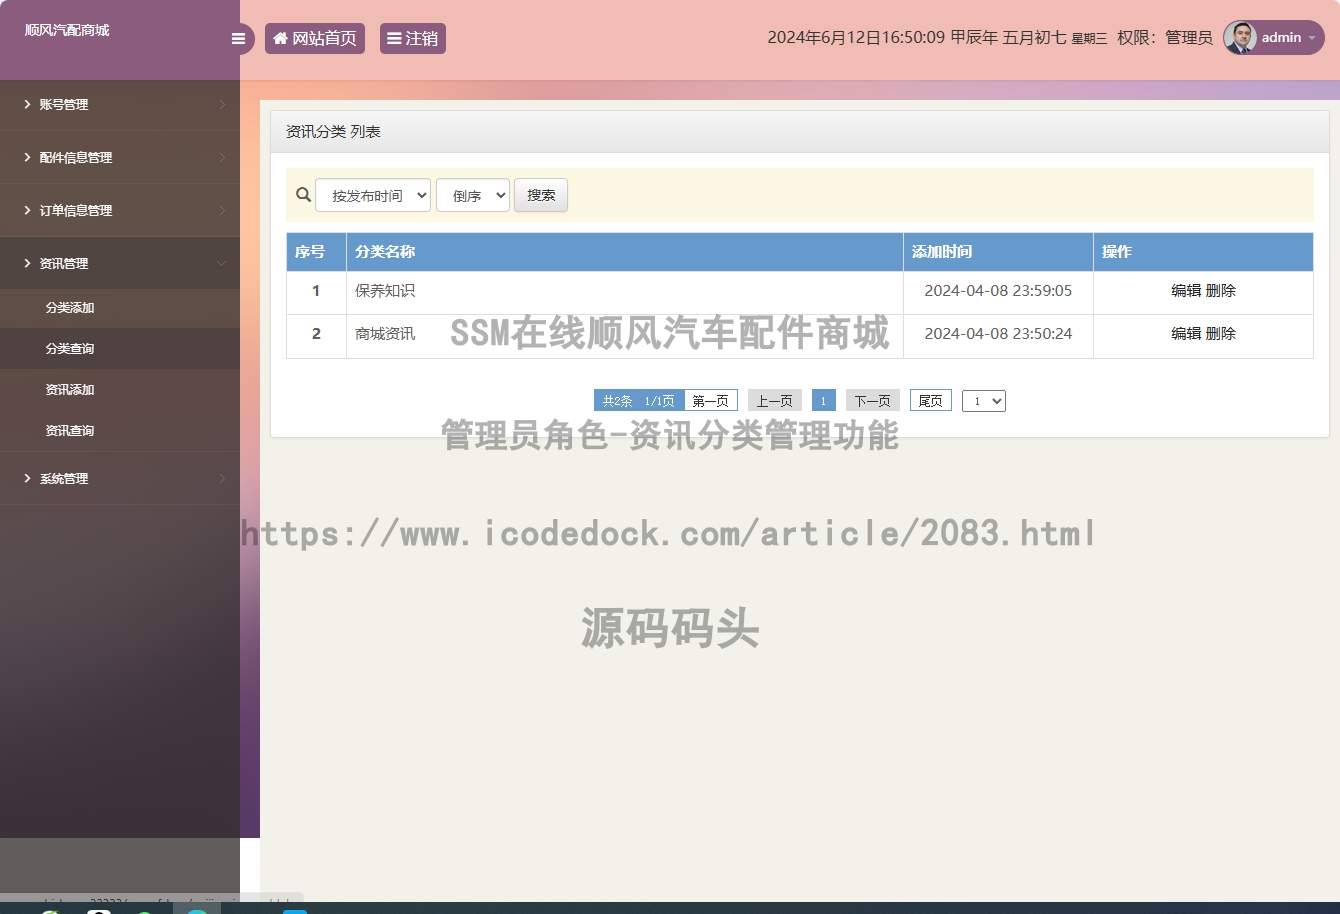Screen dimensions: 1340x914
Task: Click the 共2条 1/1页 record count label
Action: coord(639,401)
